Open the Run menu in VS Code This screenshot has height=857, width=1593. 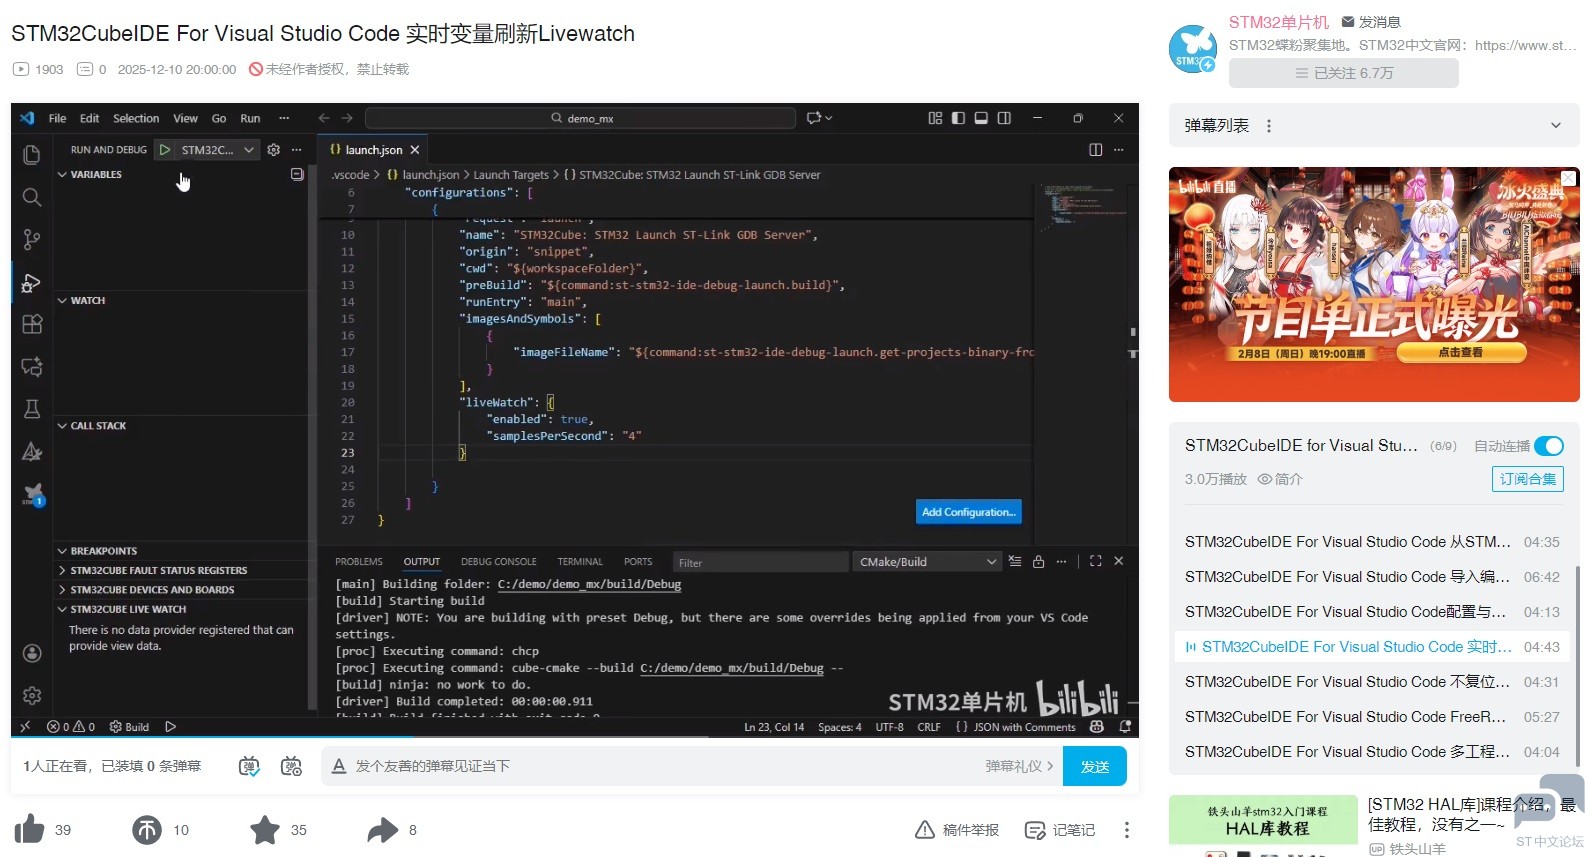[x=250, y=118]
